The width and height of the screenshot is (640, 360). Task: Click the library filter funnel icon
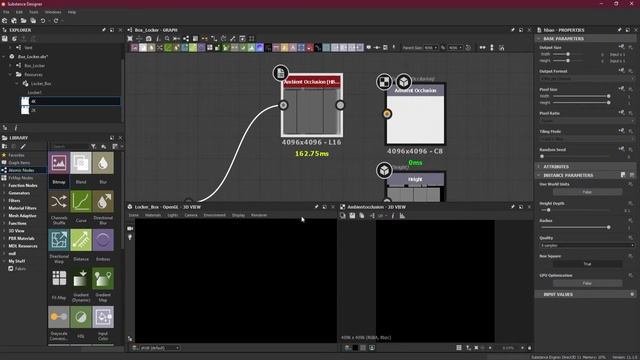click(x=93, y=146)
